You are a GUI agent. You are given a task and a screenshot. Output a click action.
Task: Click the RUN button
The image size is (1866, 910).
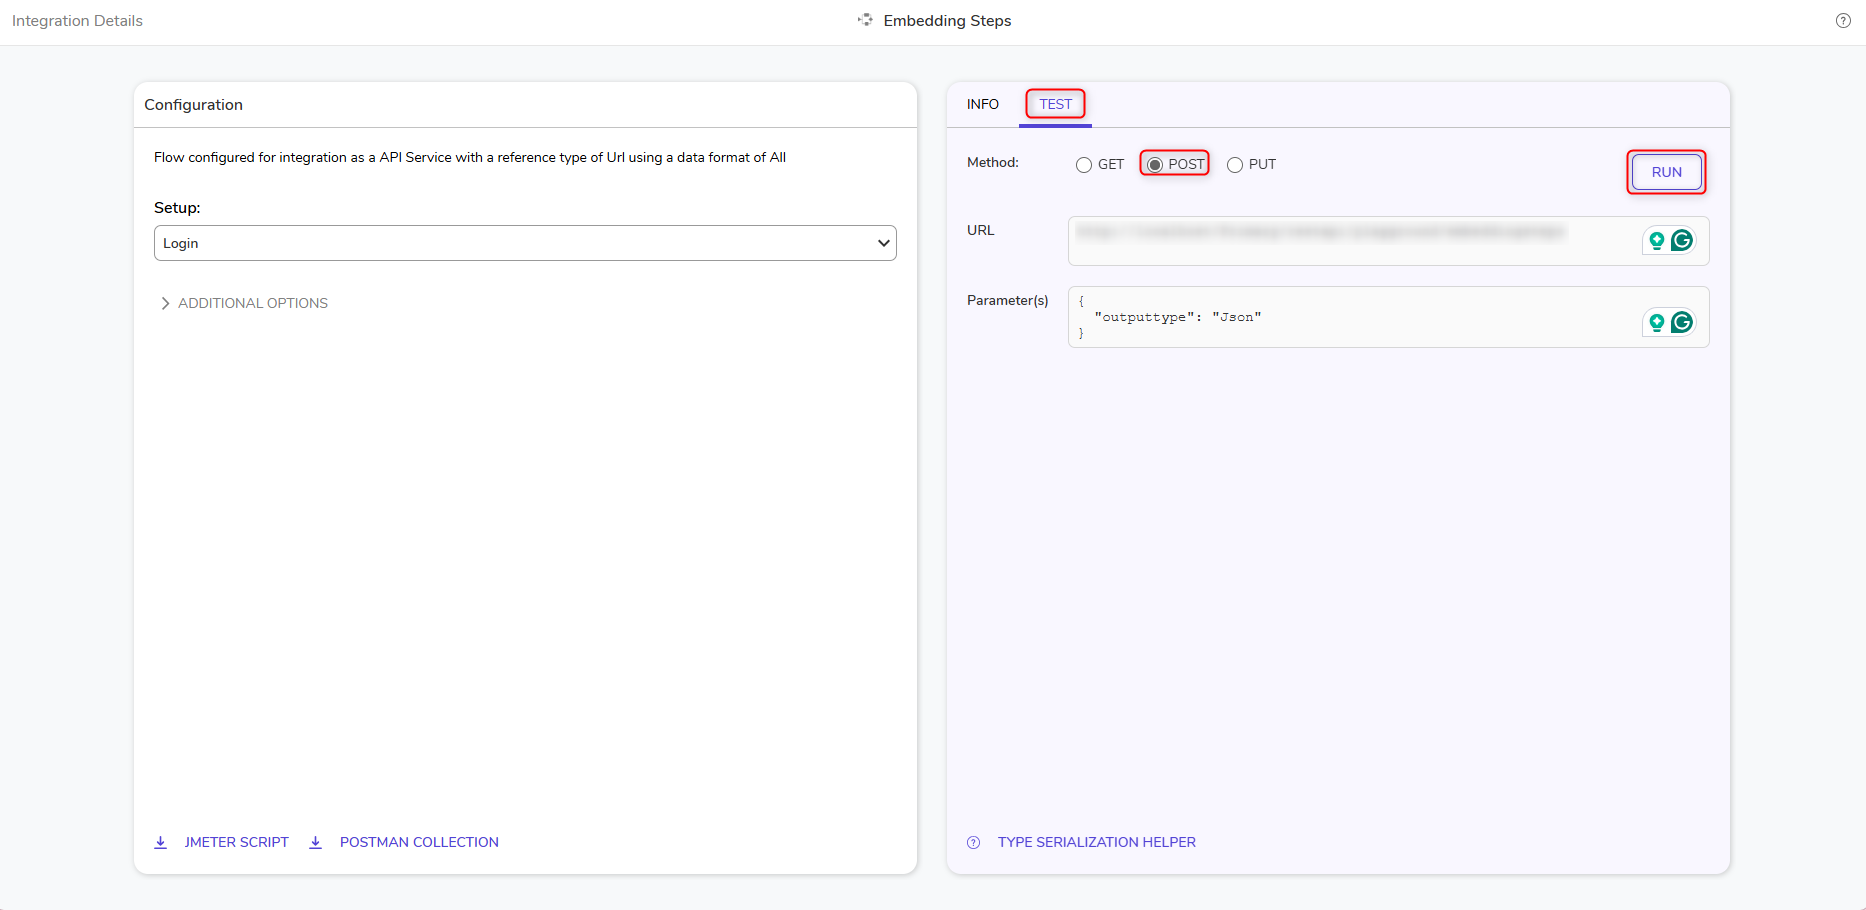click(1666, 172)
